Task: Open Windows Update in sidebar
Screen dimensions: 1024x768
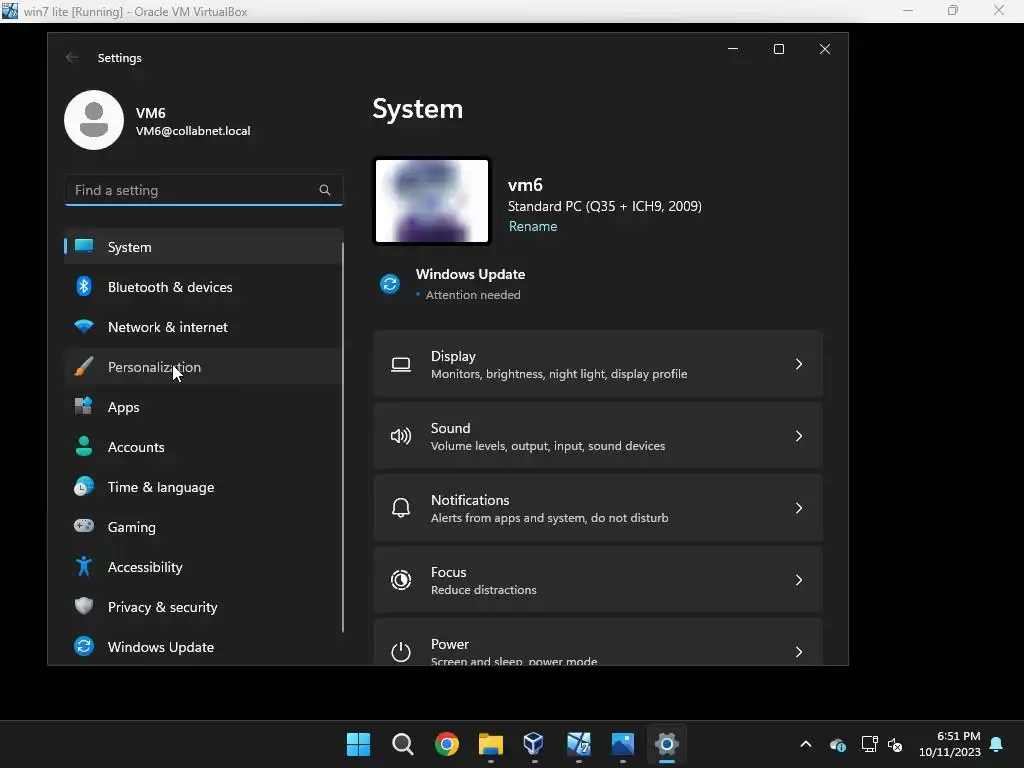Action: tap(203, 647)
